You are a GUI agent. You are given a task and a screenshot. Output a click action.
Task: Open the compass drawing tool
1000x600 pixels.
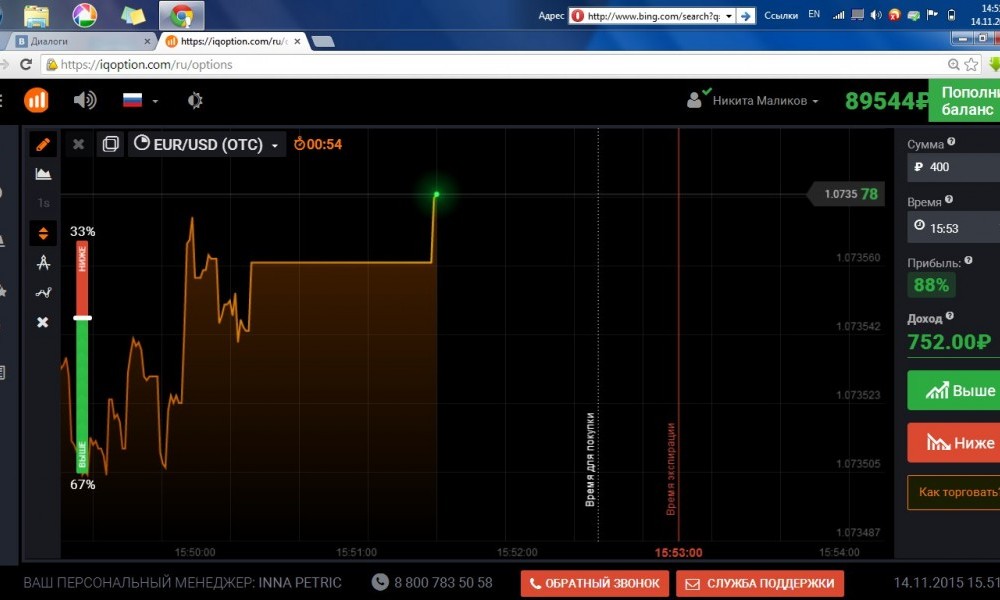(x=43, y=263)
